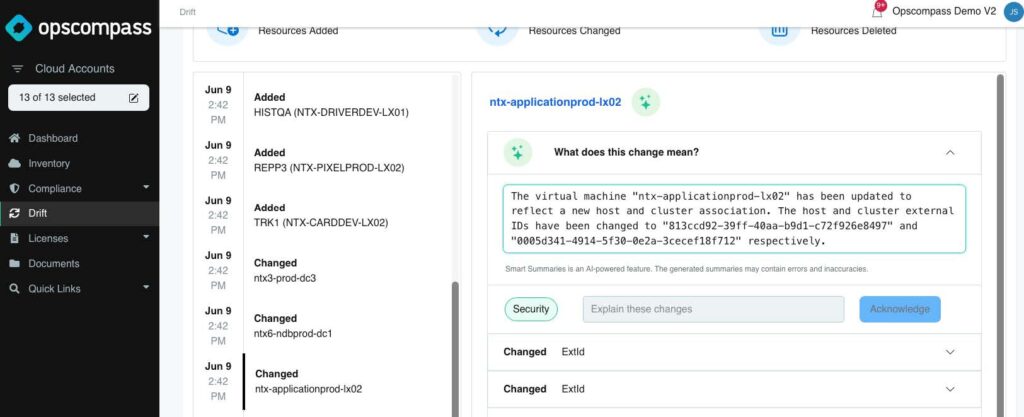Edit the selected accounts with pencil icon

pos(134,97)
